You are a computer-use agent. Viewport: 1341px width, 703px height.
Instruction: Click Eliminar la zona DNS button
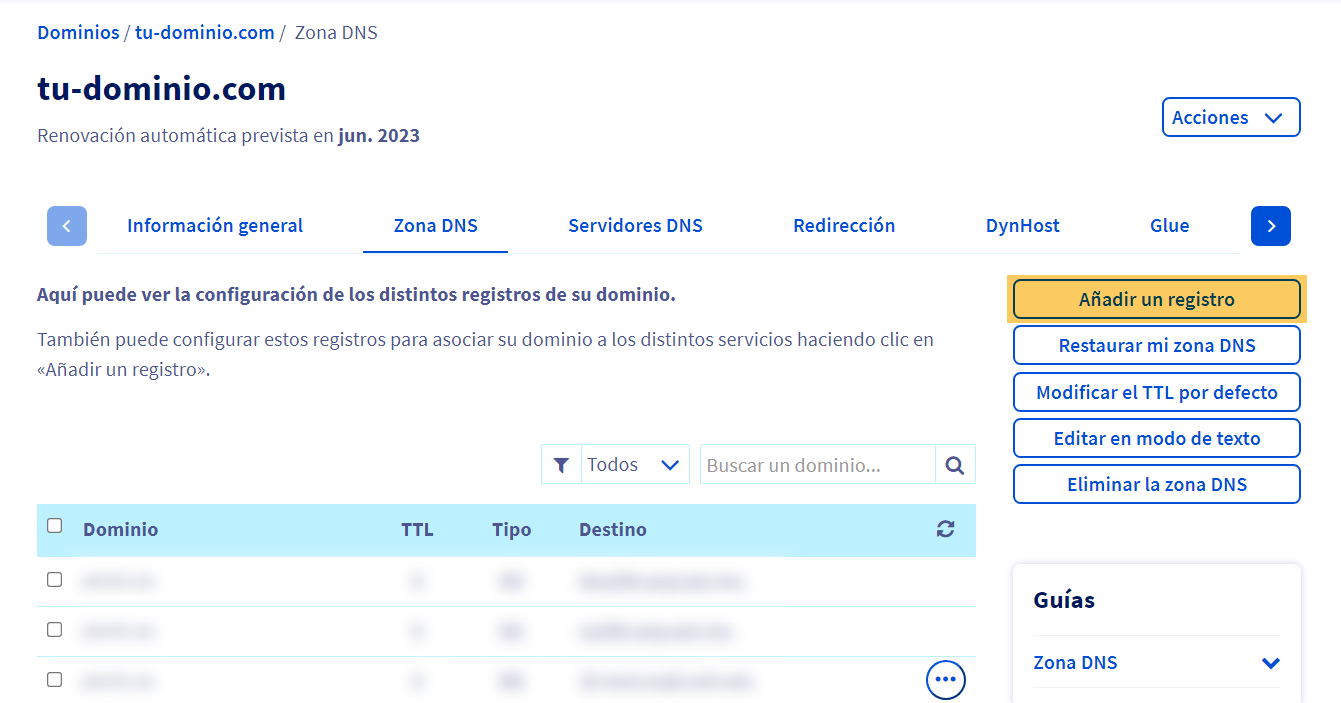click(x=1157, y=484)
